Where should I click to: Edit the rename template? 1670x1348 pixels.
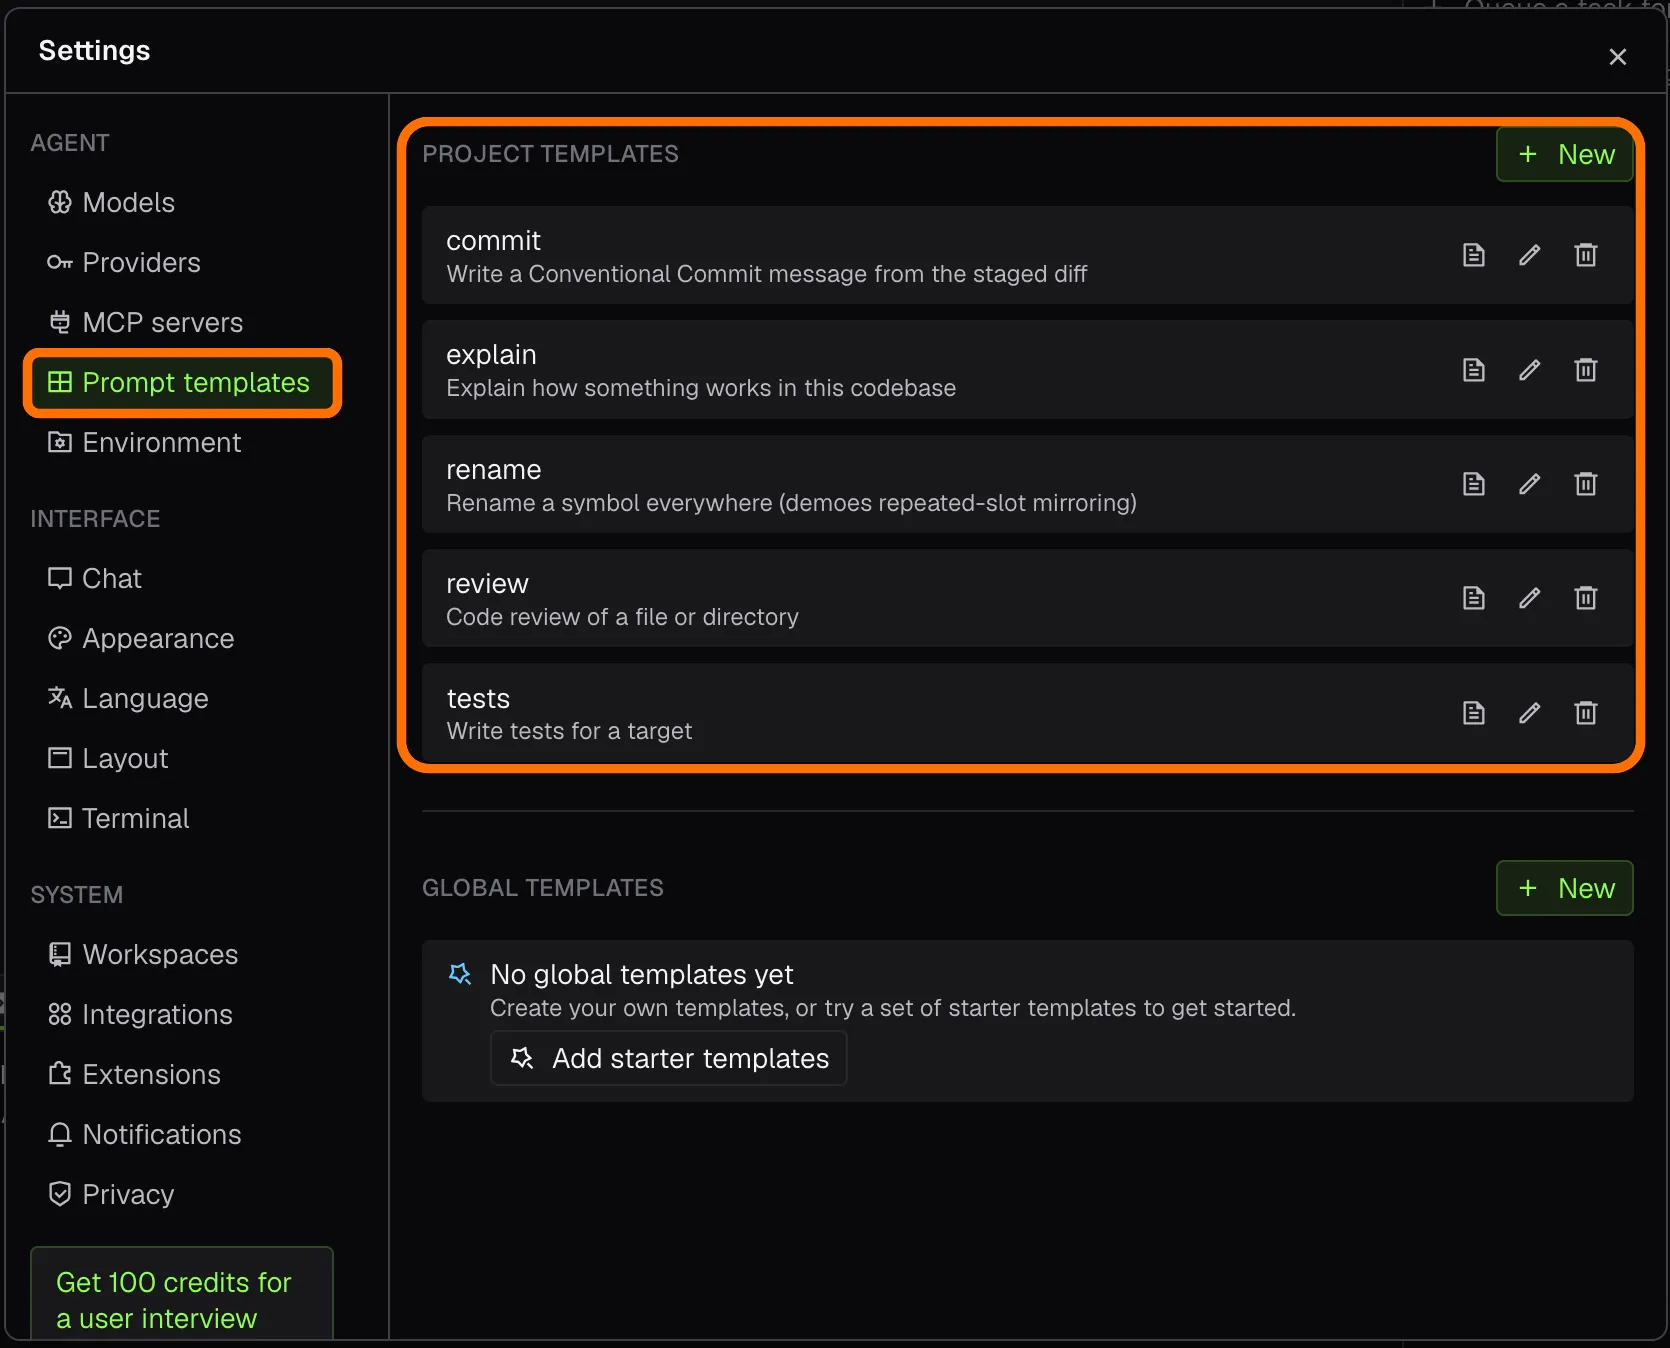[x=1529, y=484]
